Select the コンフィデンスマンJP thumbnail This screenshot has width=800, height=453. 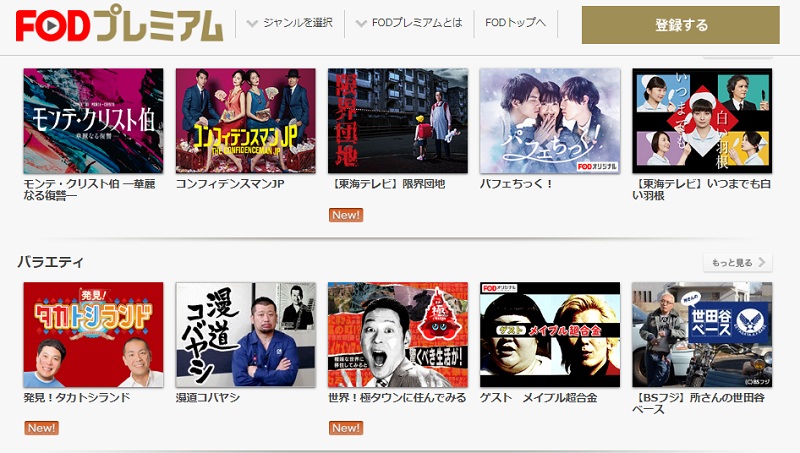click(x=245, y=121)
